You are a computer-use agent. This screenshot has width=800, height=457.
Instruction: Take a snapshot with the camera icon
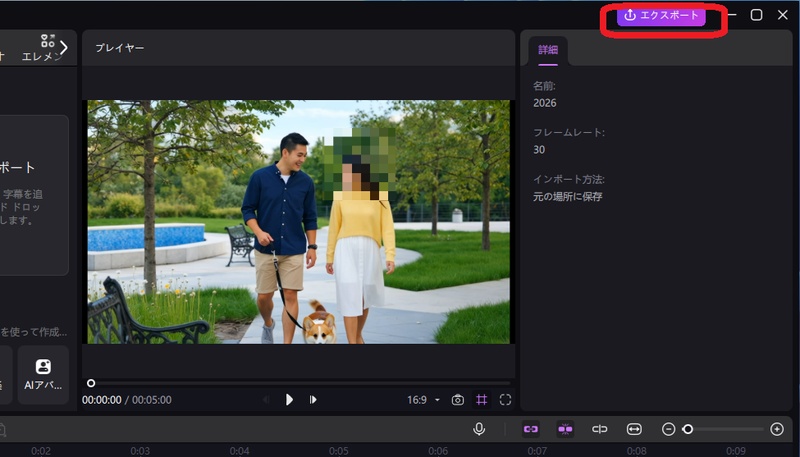coord(458,400)
